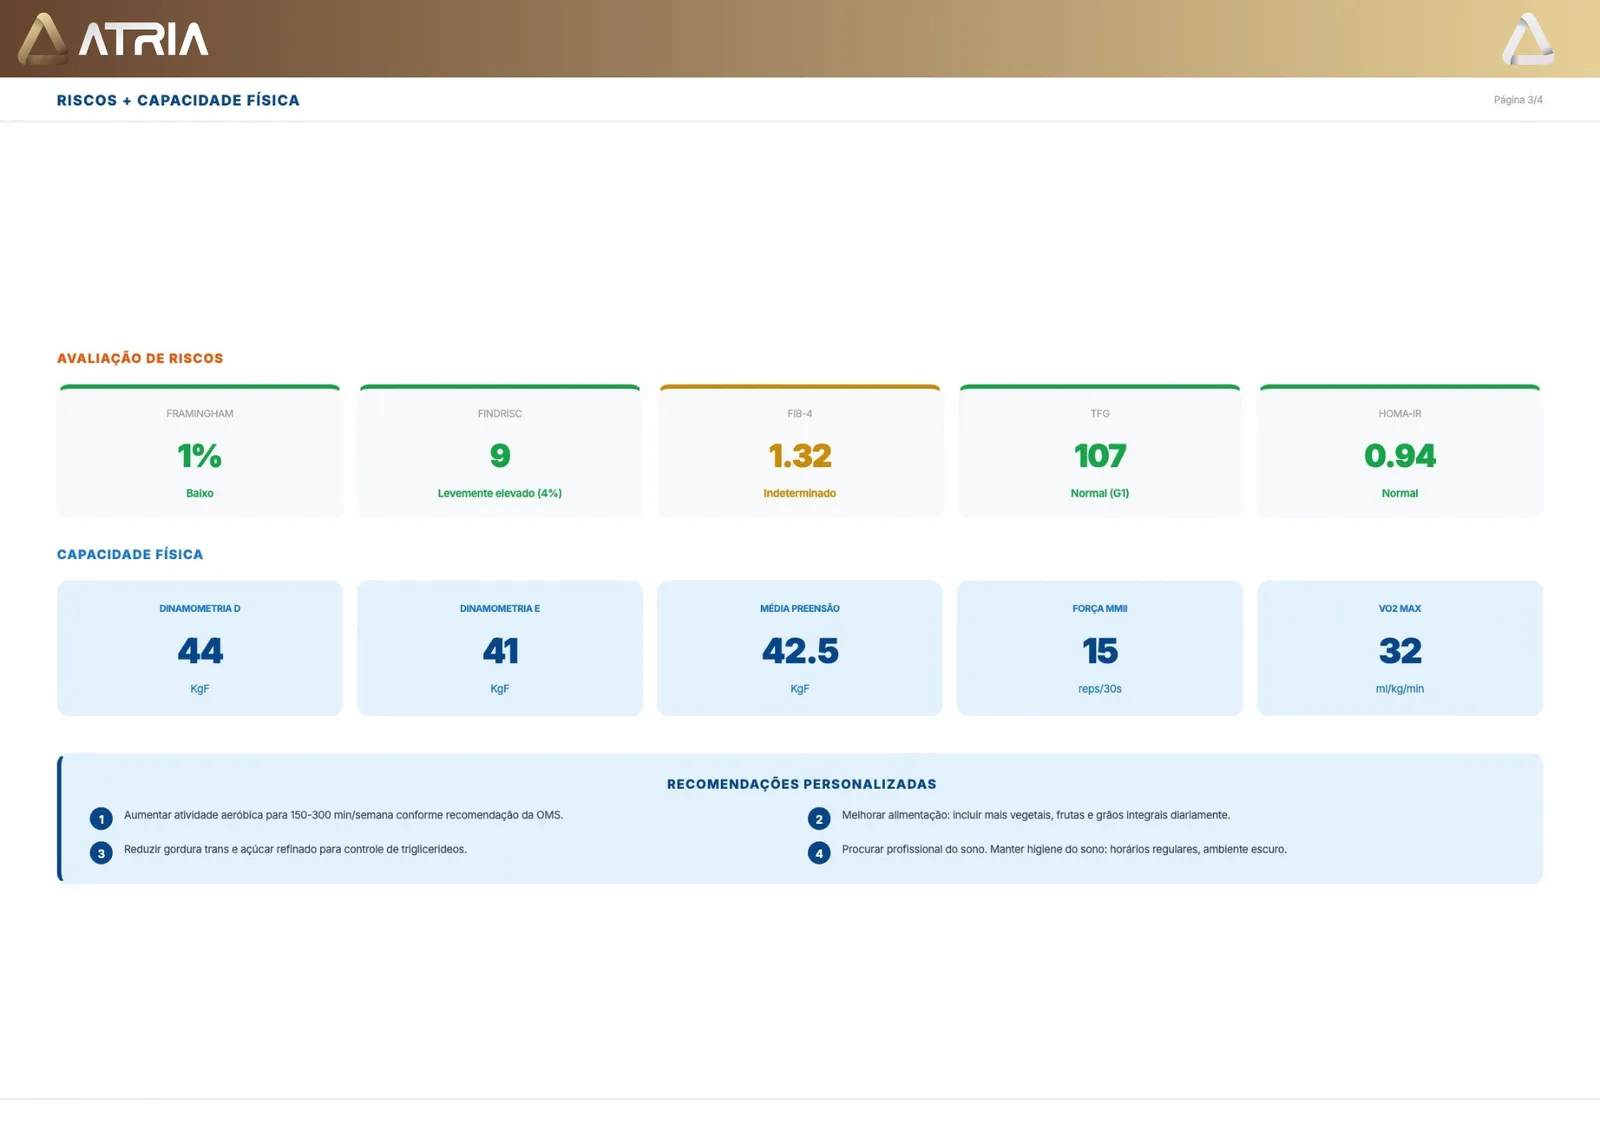Screen dimensions: 1600x1131
Task: Select recommendation number 1 badge
Action: tap(101, 819)
